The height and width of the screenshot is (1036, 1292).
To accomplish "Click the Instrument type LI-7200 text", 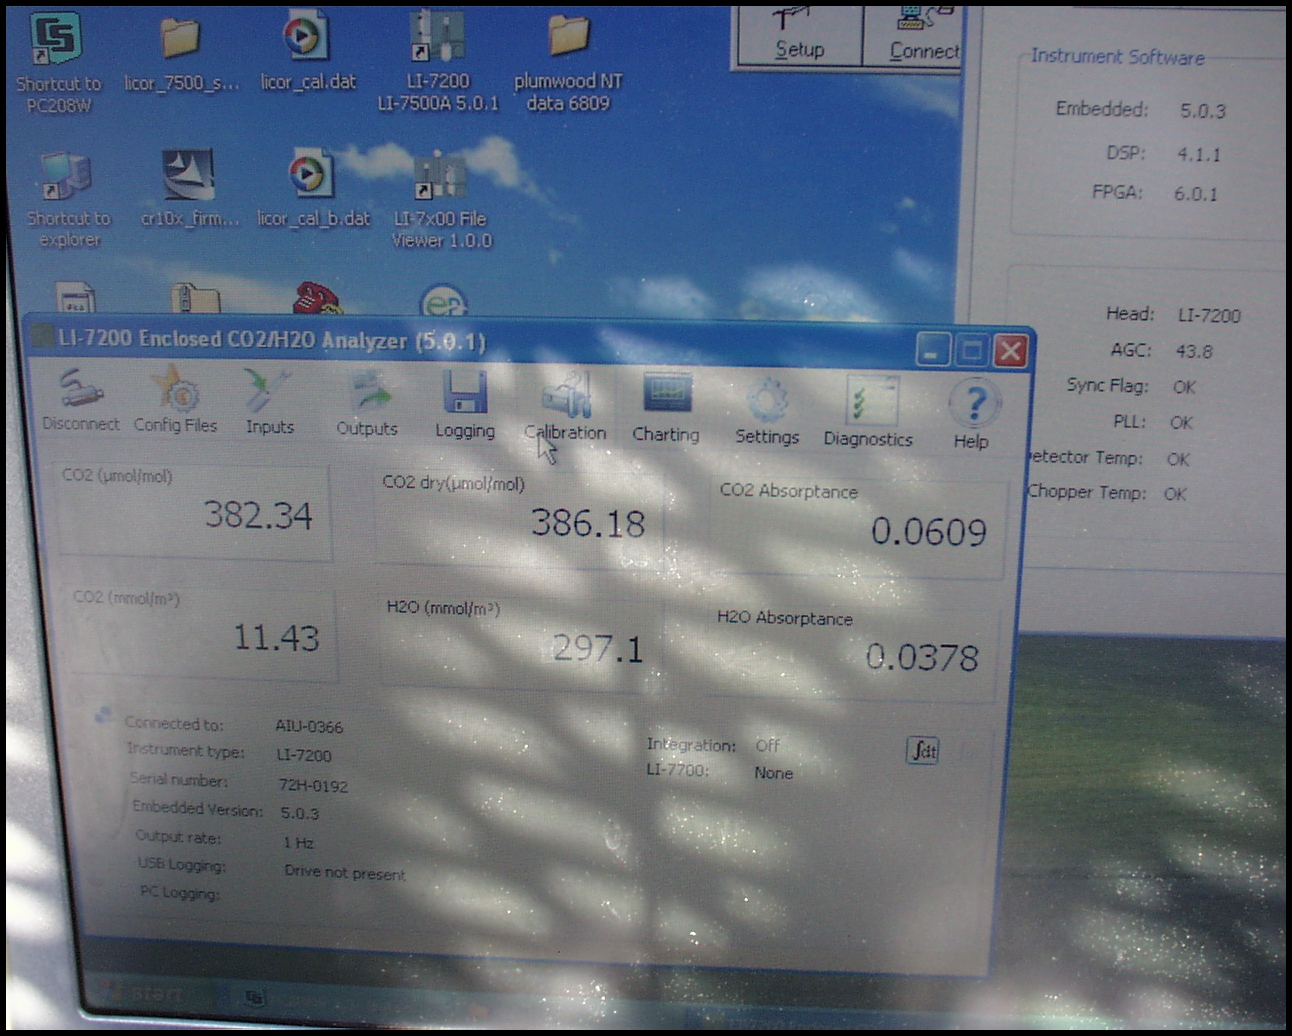I will pyautogui.click(x=304, y=755).
